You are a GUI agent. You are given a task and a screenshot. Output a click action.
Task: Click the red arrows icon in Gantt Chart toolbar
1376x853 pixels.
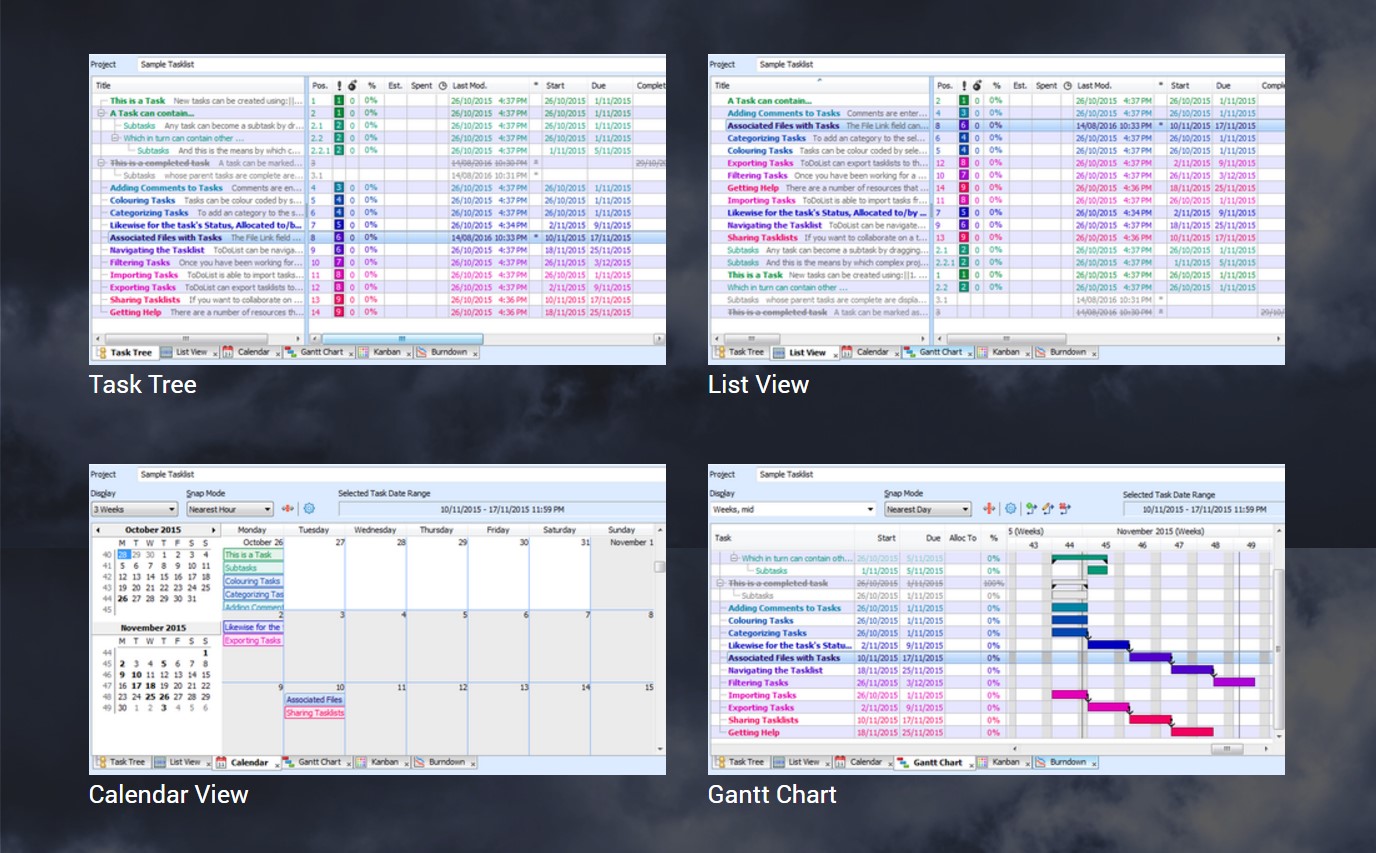tap(990, 509)
